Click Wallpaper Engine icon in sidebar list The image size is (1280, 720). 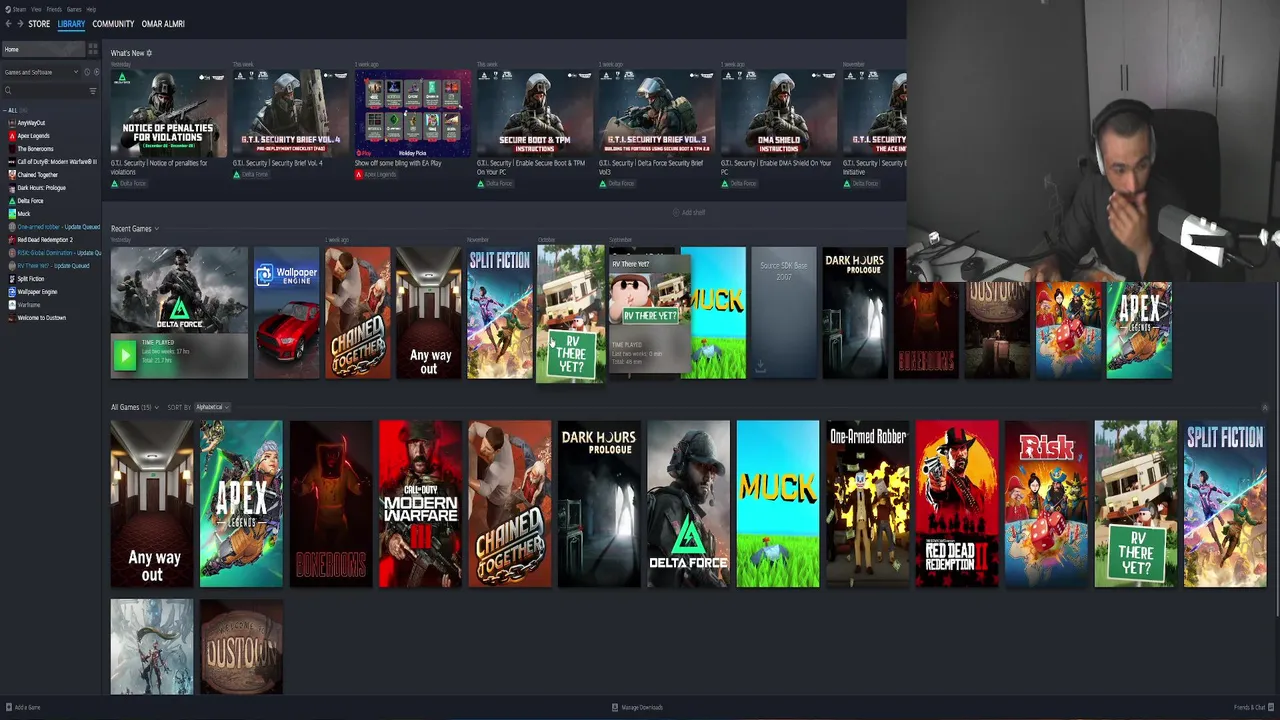12,292
